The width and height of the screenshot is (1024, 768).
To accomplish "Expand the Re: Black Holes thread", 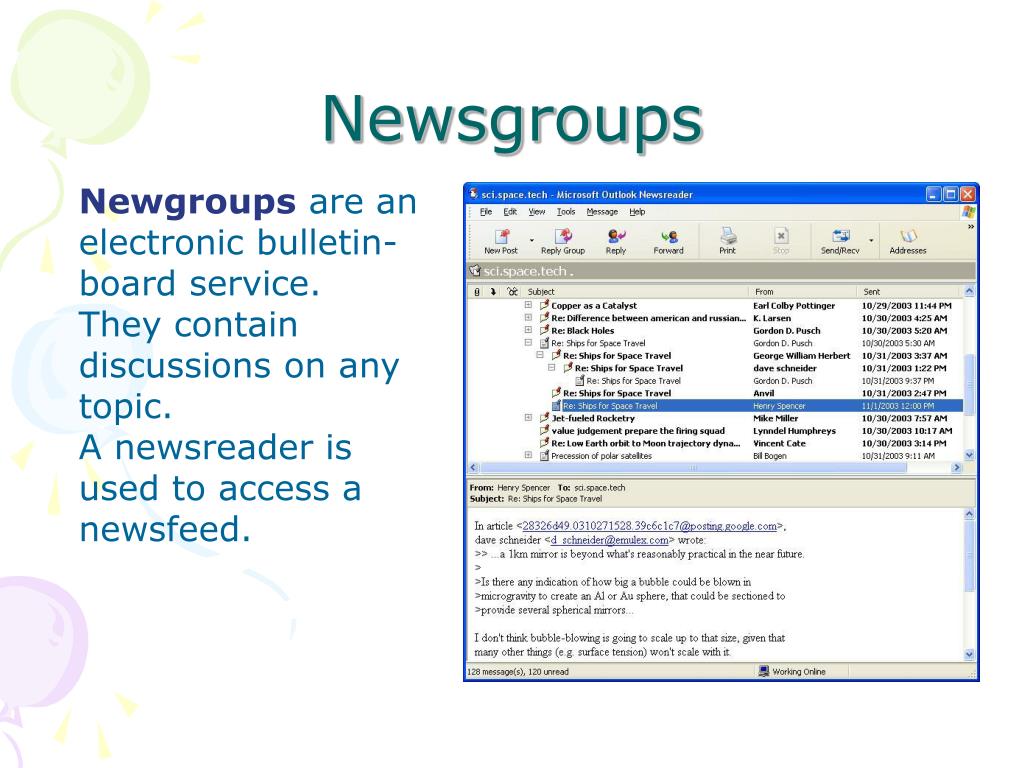I will click(x=528, y=330).
